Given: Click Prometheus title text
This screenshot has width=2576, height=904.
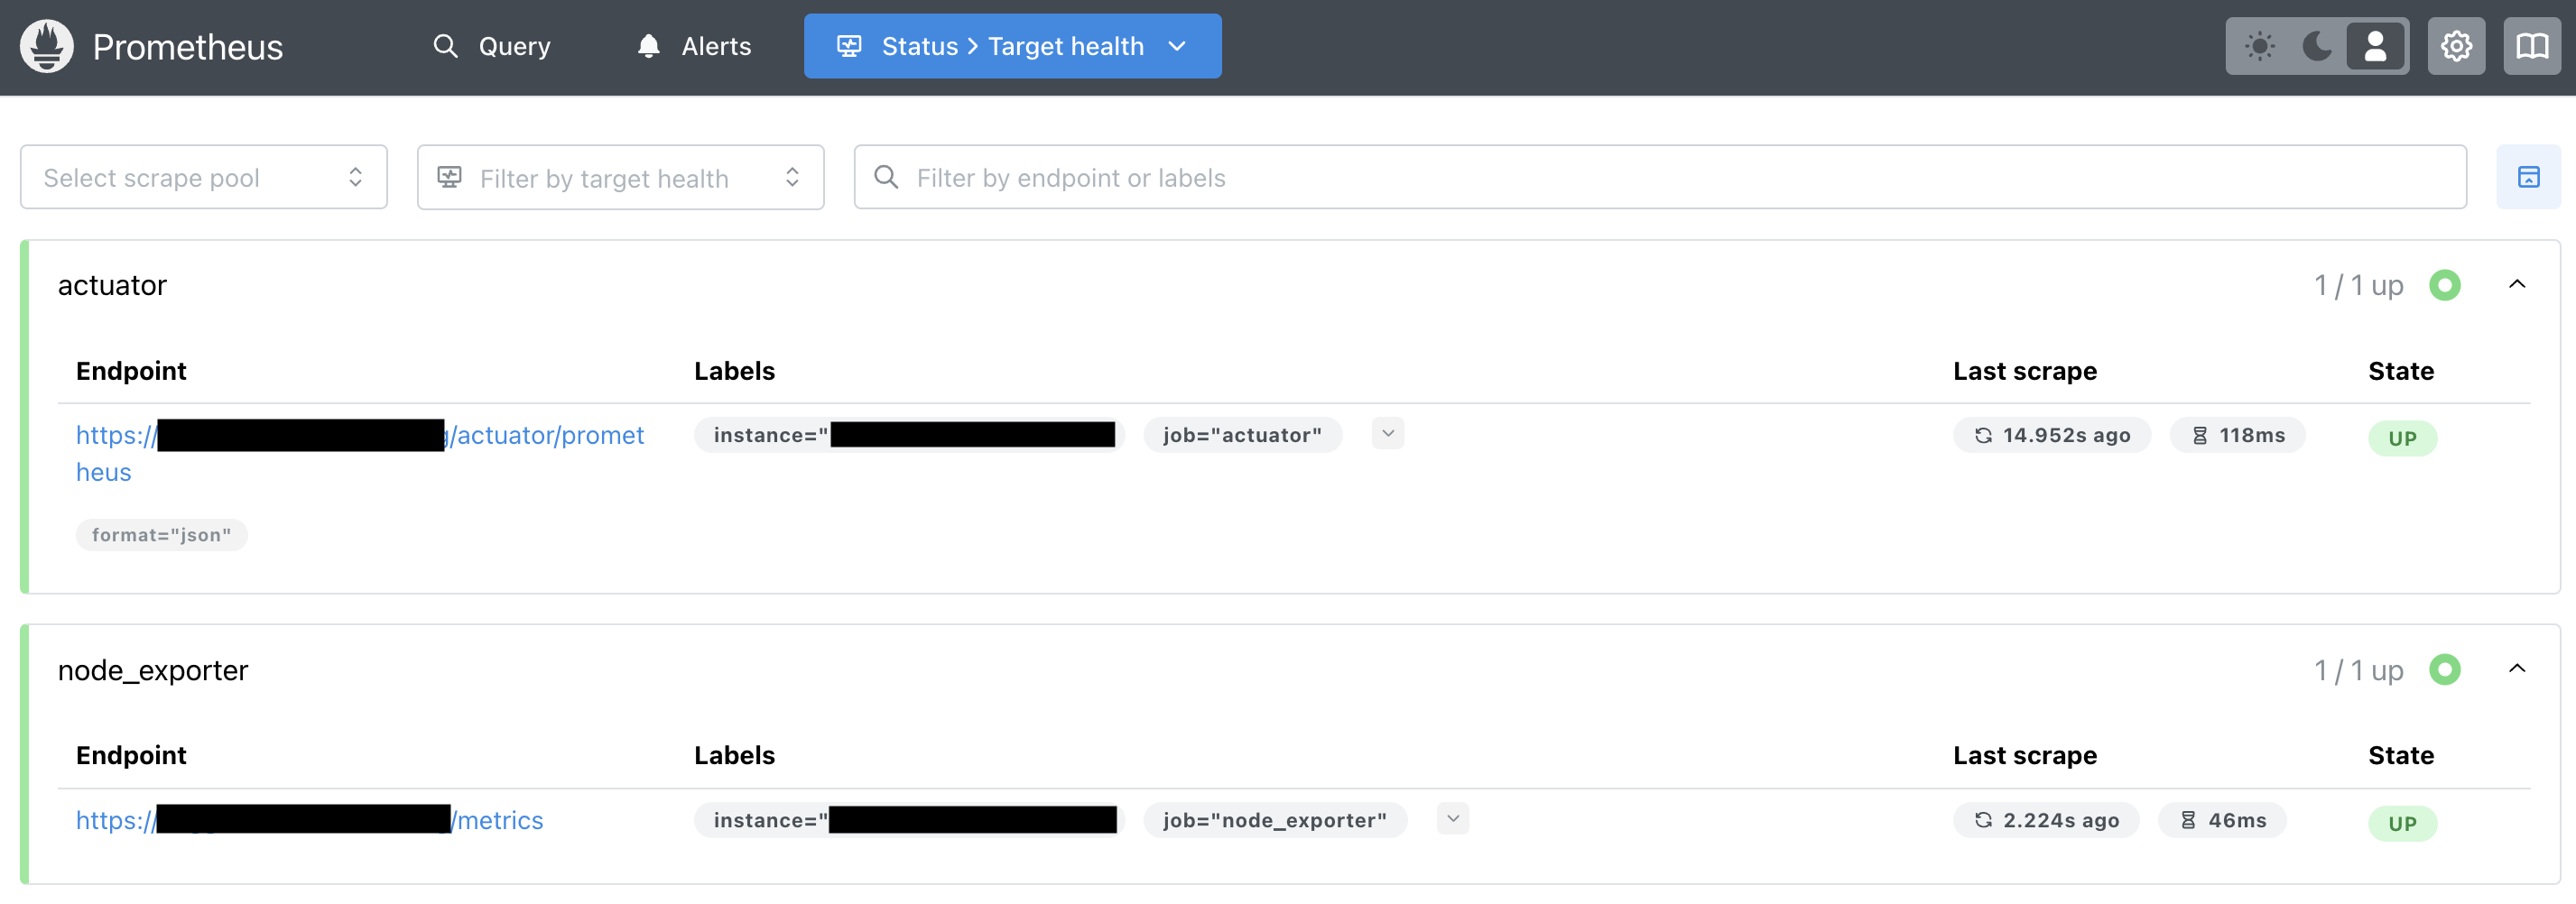Looking at the screenshot, I should click(188, 47).
